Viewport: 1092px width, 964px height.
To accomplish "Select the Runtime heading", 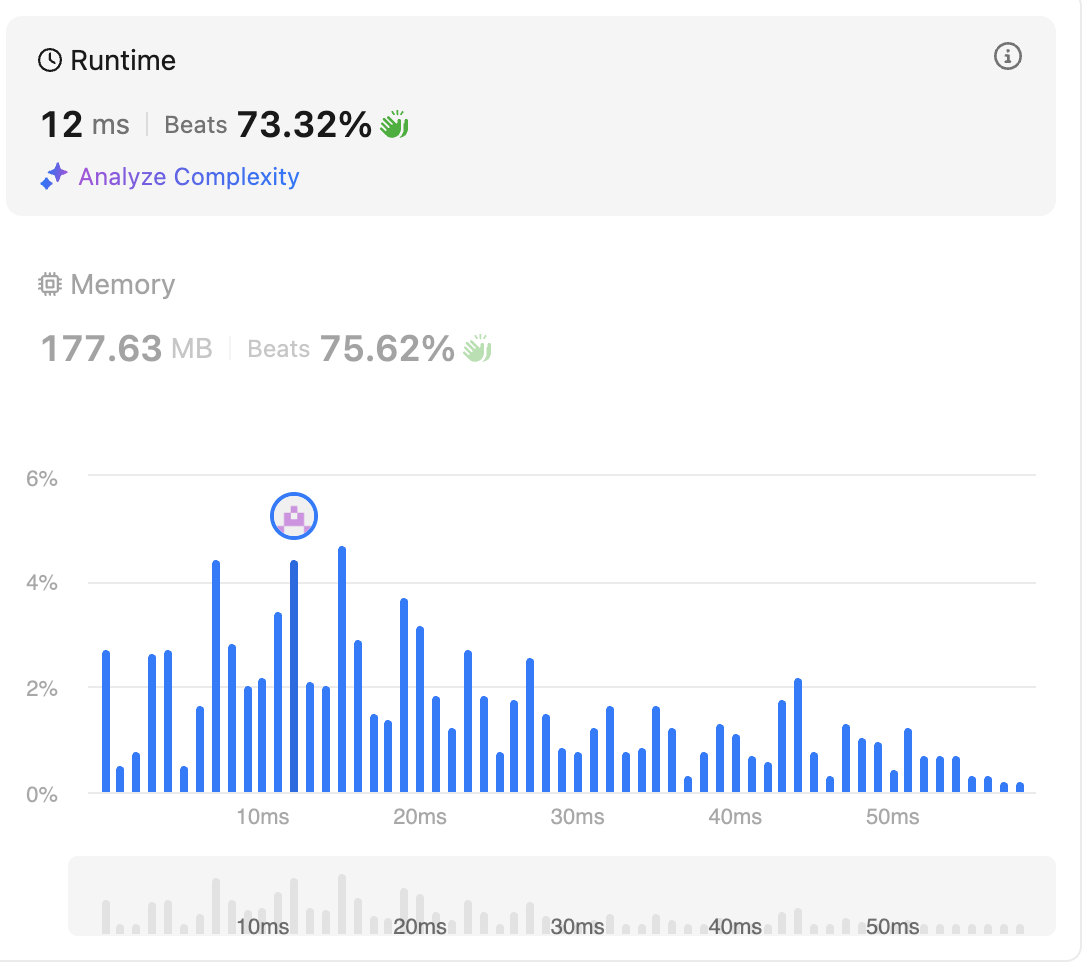I will coord(122,61).
